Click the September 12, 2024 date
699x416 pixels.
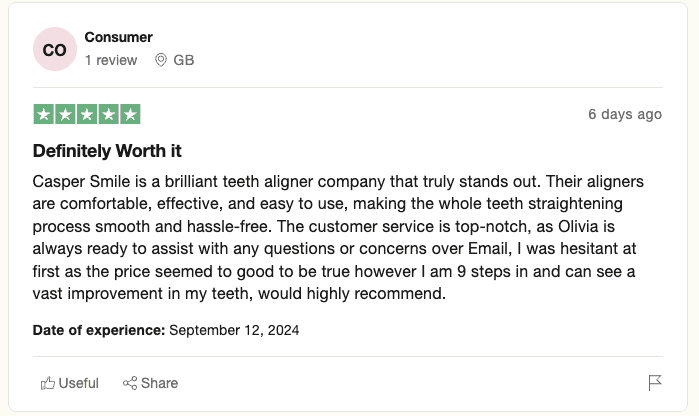click(234, 330)
